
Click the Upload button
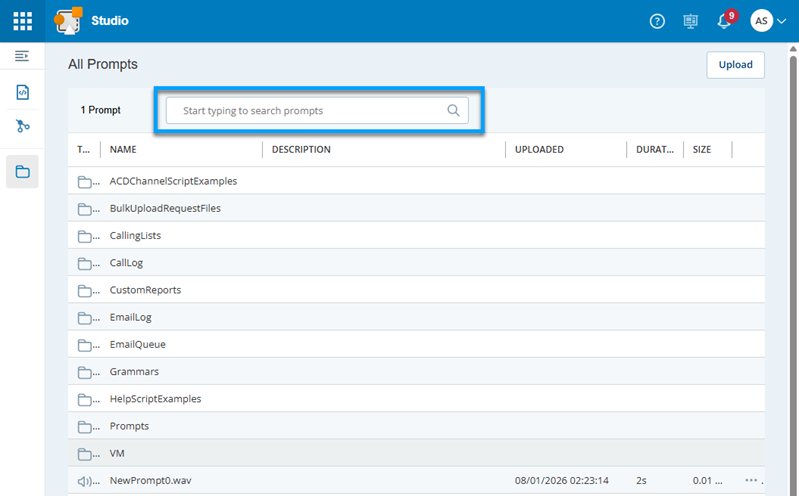click(x=735, y=64)
